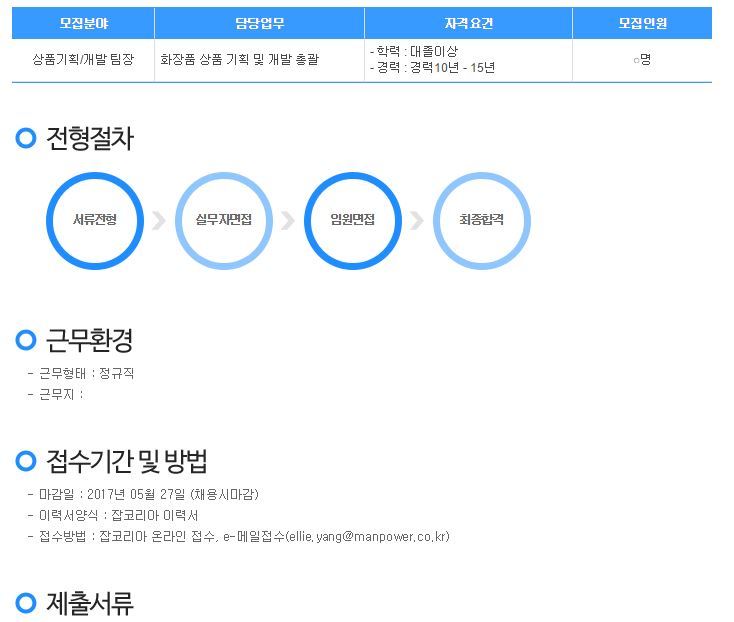Viewport: 734px width, 622px height.
Task: Click the arrow between 실무자면접 and 임원면접
Action: [288, 221]
